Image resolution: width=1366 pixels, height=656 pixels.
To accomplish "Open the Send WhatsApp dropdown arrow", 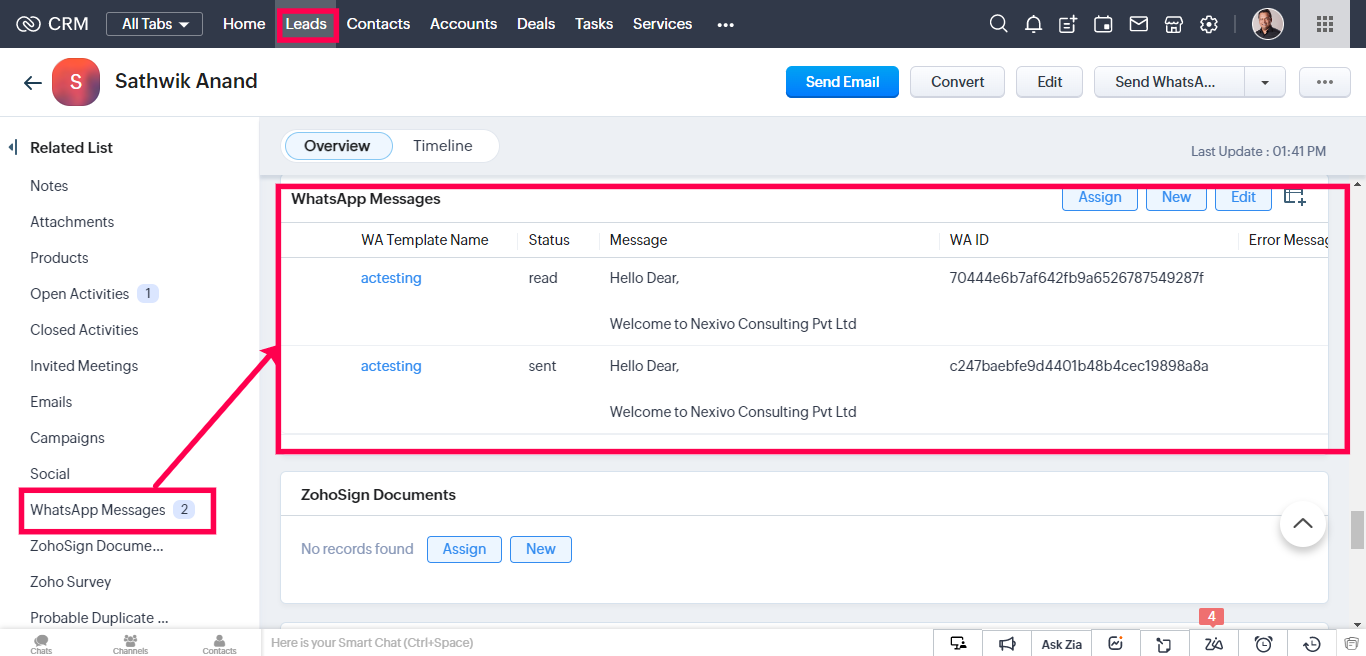I will coord(1265,82).
